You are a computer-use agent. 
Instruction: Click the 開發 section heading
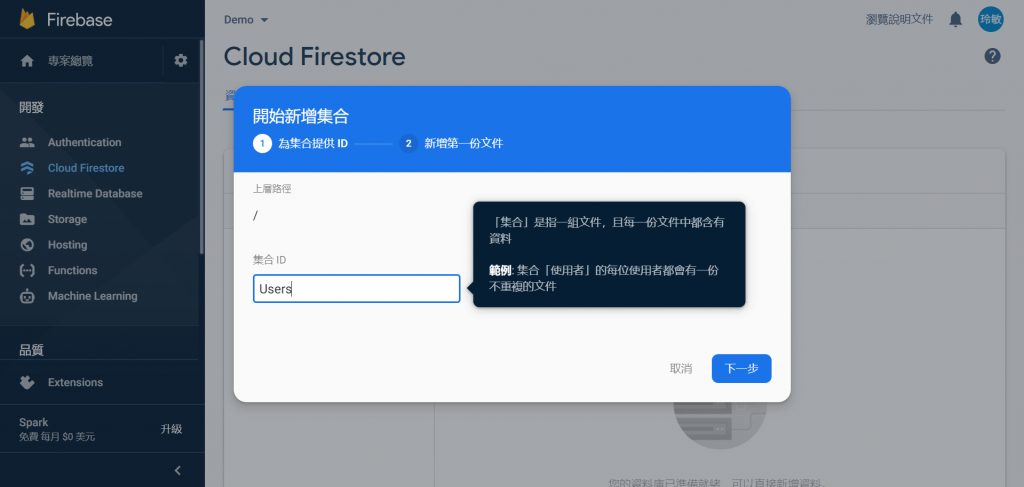coord(31,108)
